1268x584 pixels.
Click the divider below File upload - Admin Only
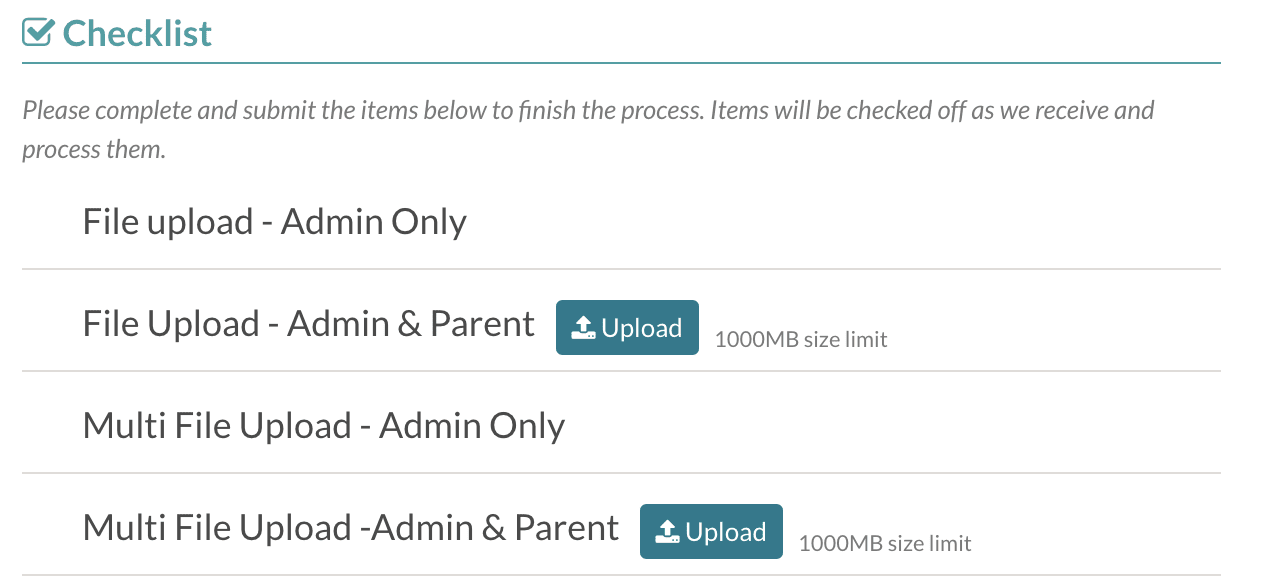tap(620, 269)
